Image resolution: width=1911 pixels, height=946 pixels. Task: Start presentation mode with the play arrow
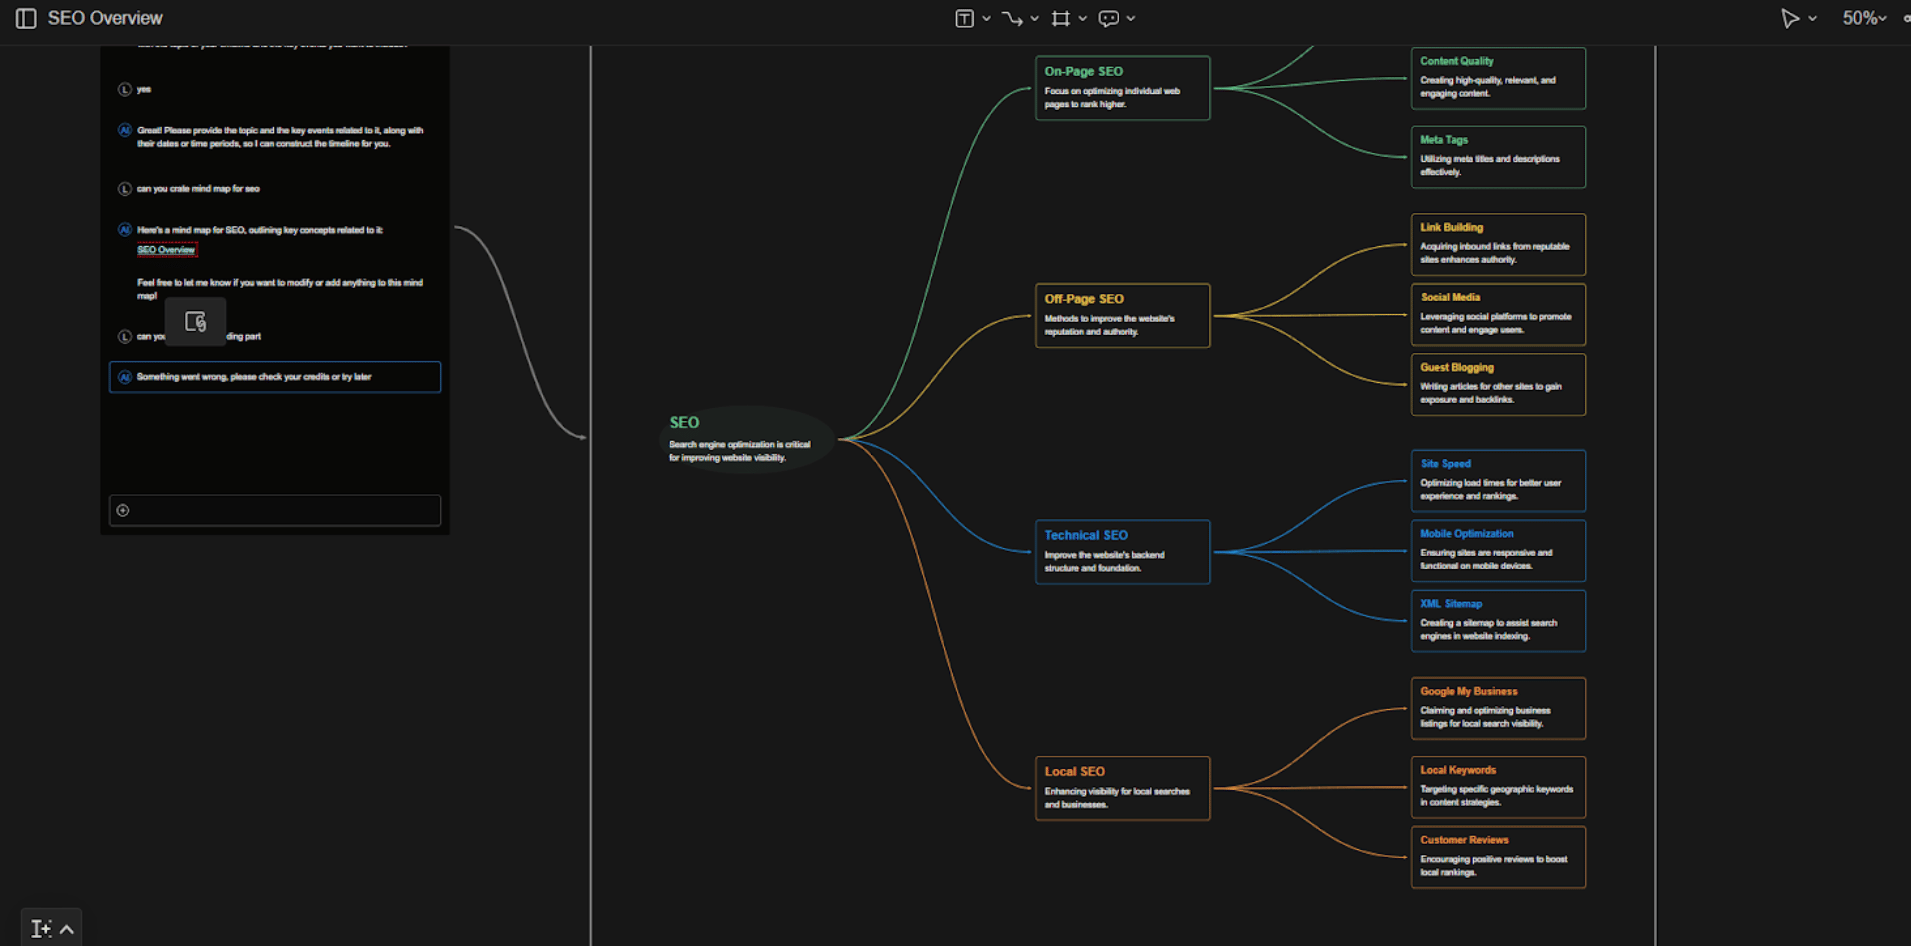1790,18
